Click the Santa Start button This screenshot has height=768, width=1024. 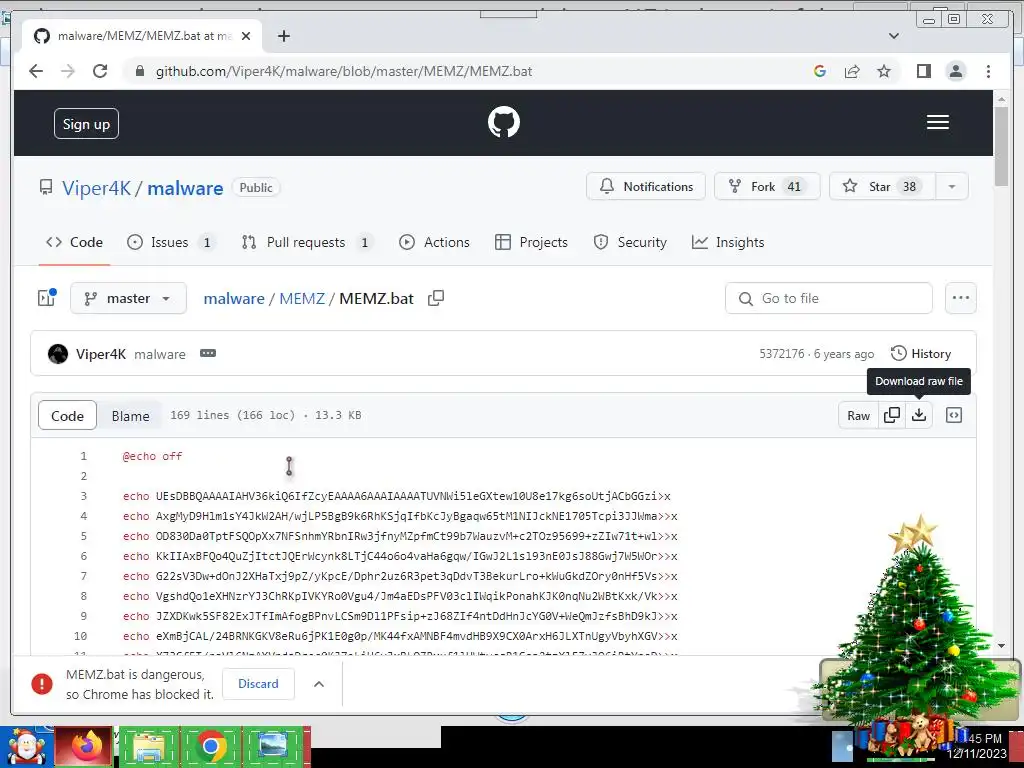click(x=26, y=746)
